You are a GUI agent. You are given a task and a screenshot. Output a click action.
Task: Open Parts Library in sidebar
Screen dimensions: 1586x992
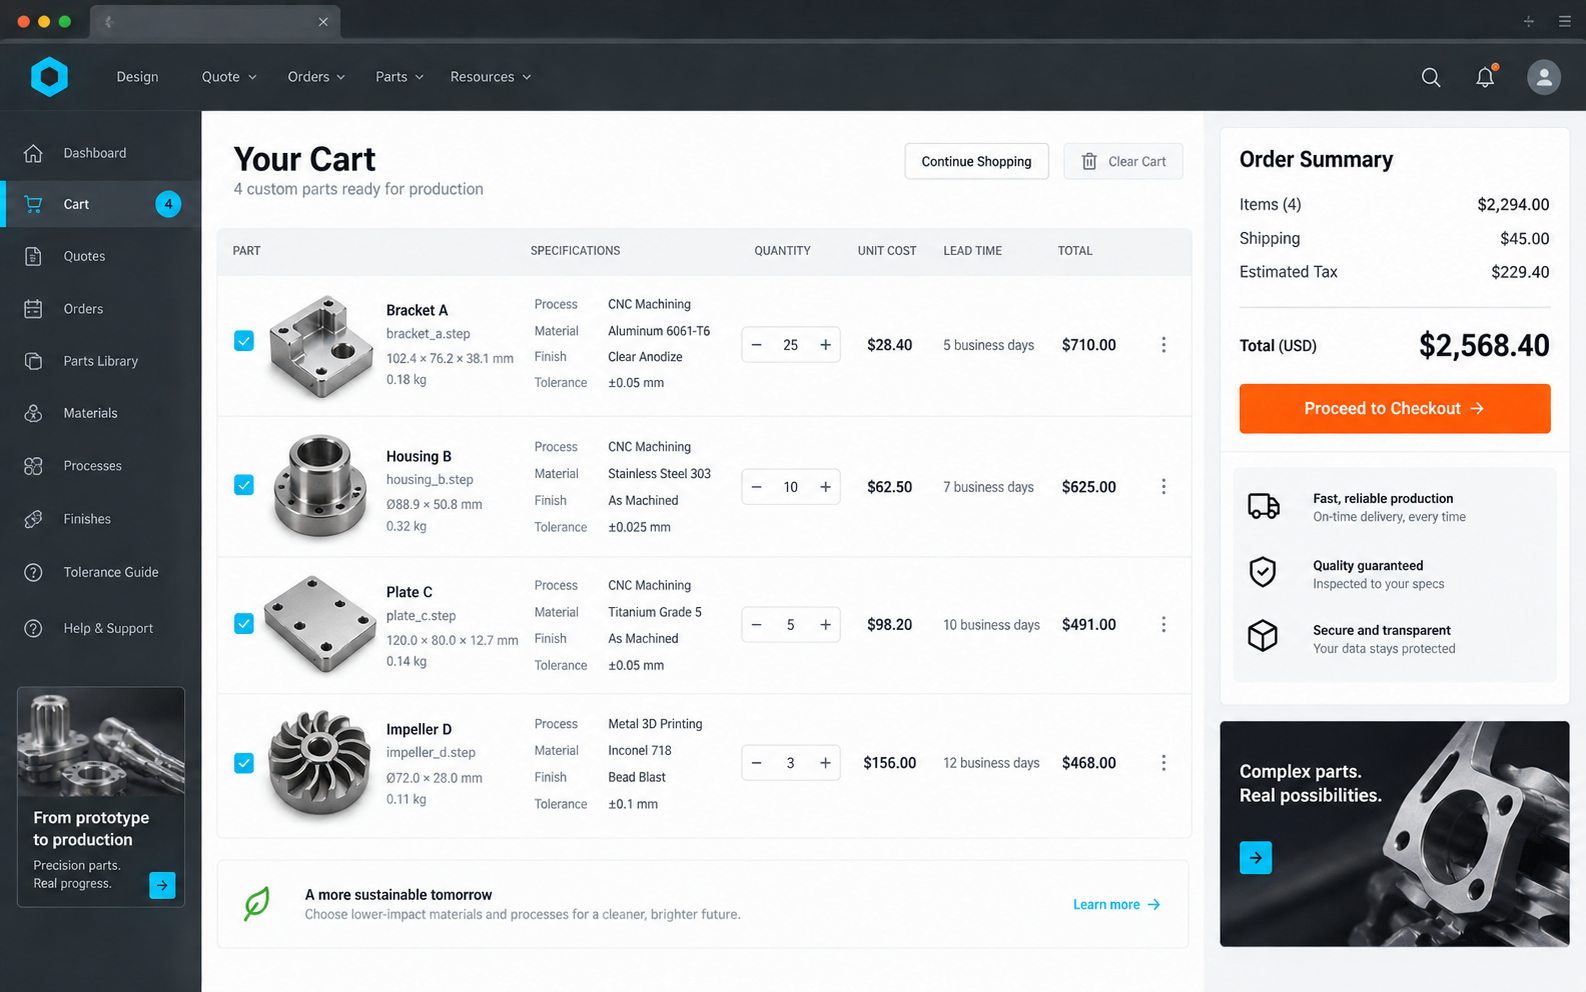[101, 361]
